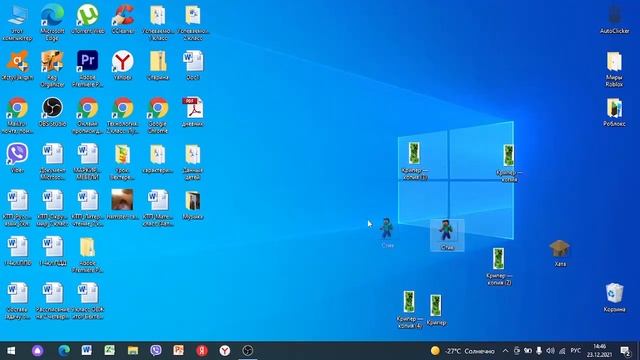Select the Крипер — копия (4) image
Screen dimensions: 640x360
click(409, 309)
